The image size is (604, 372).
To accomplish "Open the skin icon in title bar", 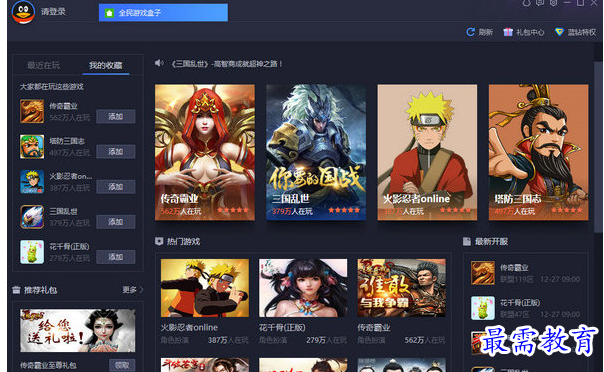I will tap(527, 3).
